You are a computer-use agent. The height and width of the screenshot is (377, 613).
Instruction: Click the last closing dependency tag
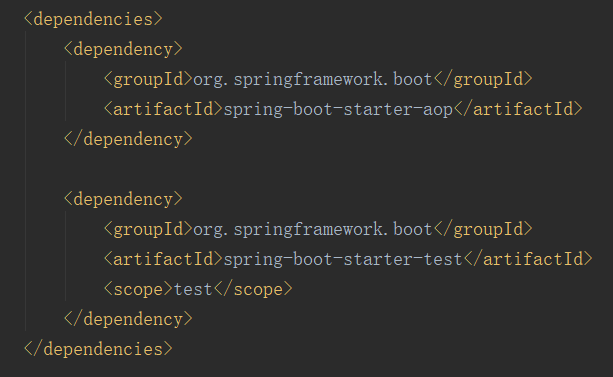128,319
